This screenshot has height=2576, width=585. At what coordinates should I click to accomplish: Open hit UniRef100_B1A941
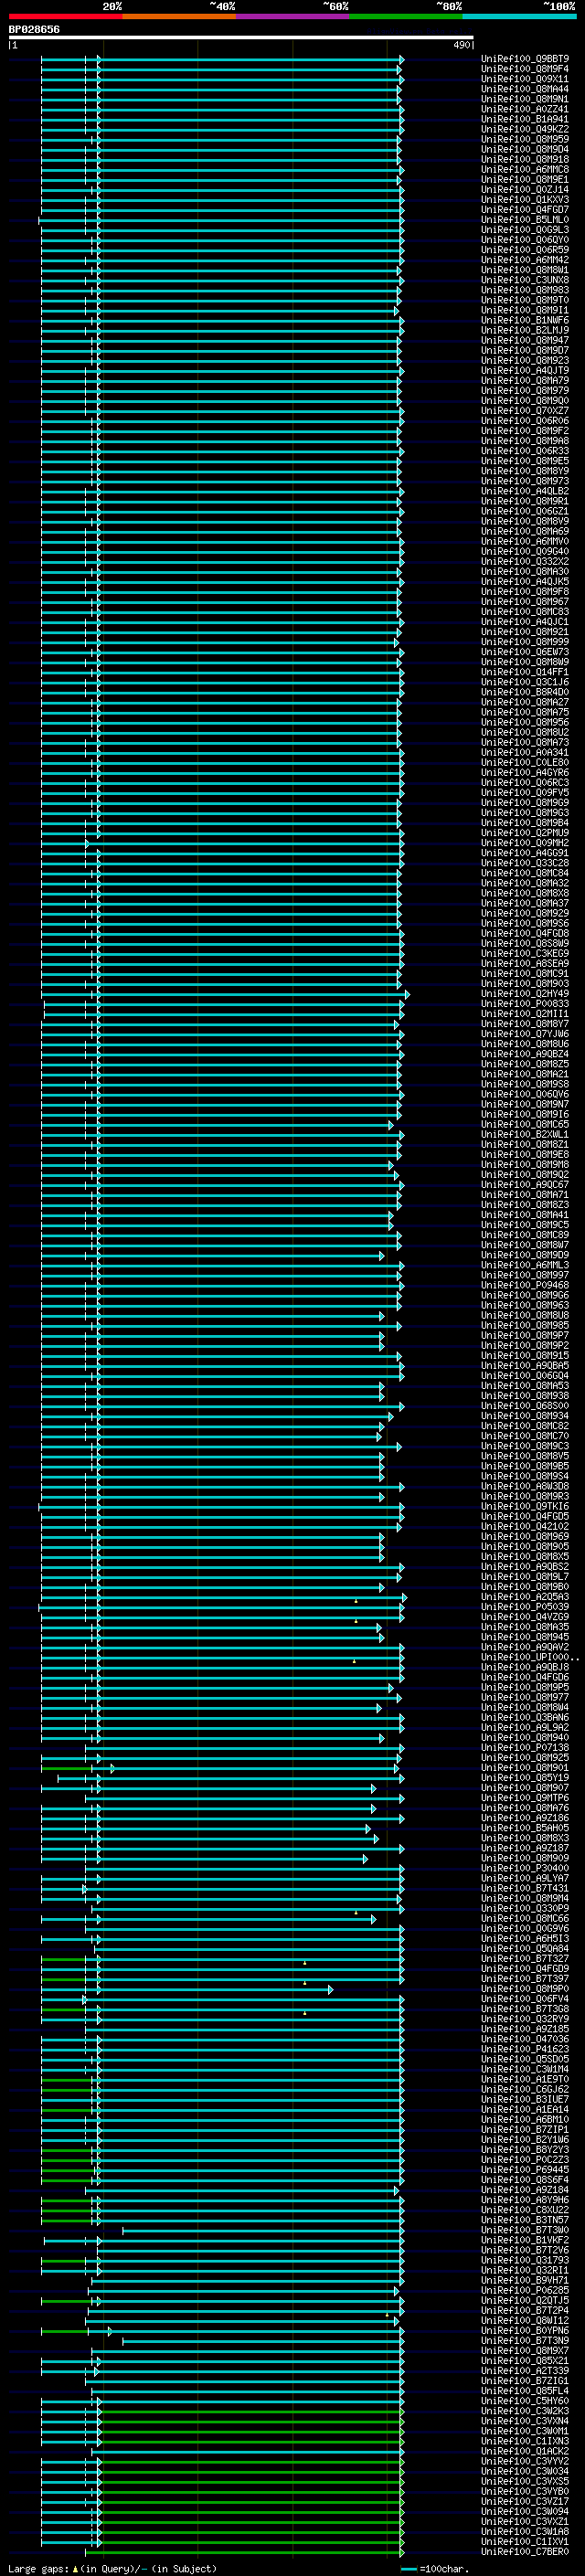tap(525, 119)
